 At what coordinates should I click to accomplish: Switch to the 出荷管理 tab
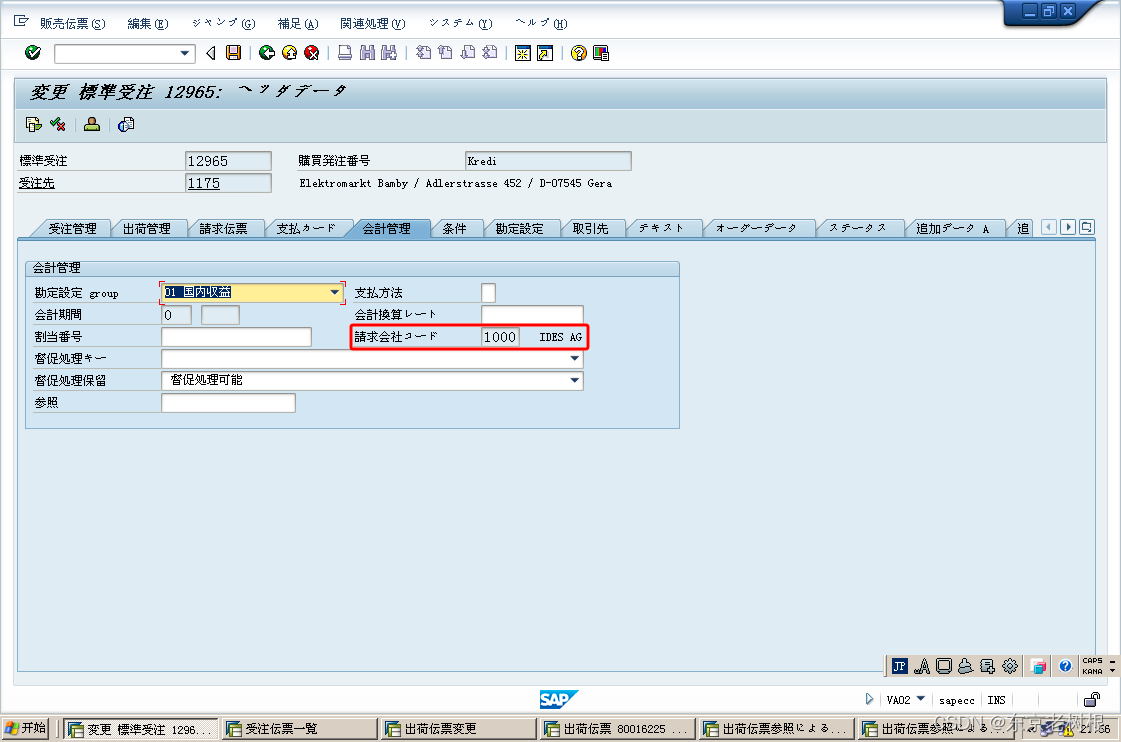tap(148, 227)
